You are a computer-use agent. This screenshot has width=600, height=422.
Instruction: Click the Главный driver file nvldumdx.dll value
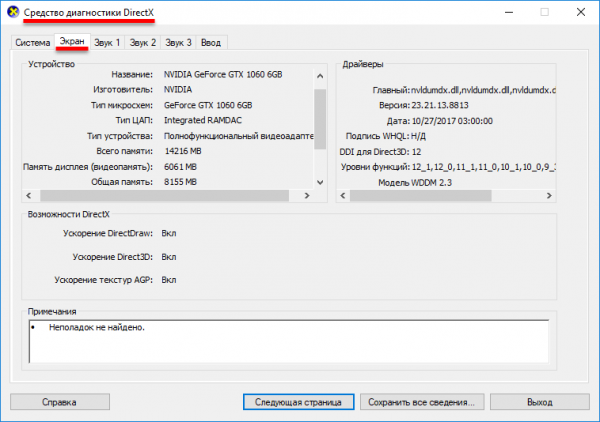pos(483,90)
